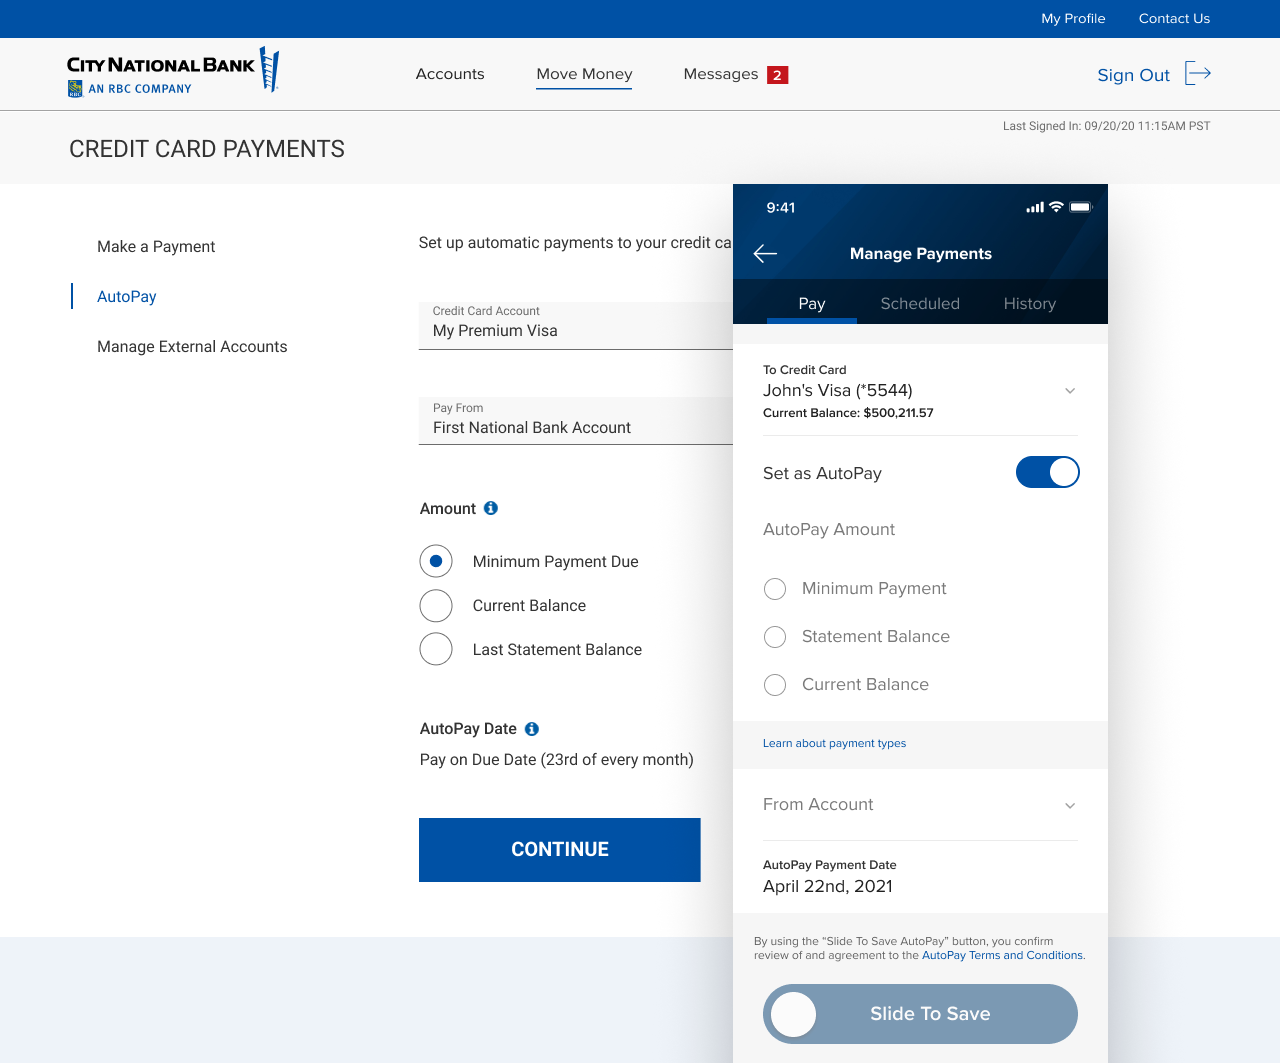Click the Pay on Due Date text
Viewport: 1280px width, 1063px height.
pyautogui.click(x=557, y=760)
